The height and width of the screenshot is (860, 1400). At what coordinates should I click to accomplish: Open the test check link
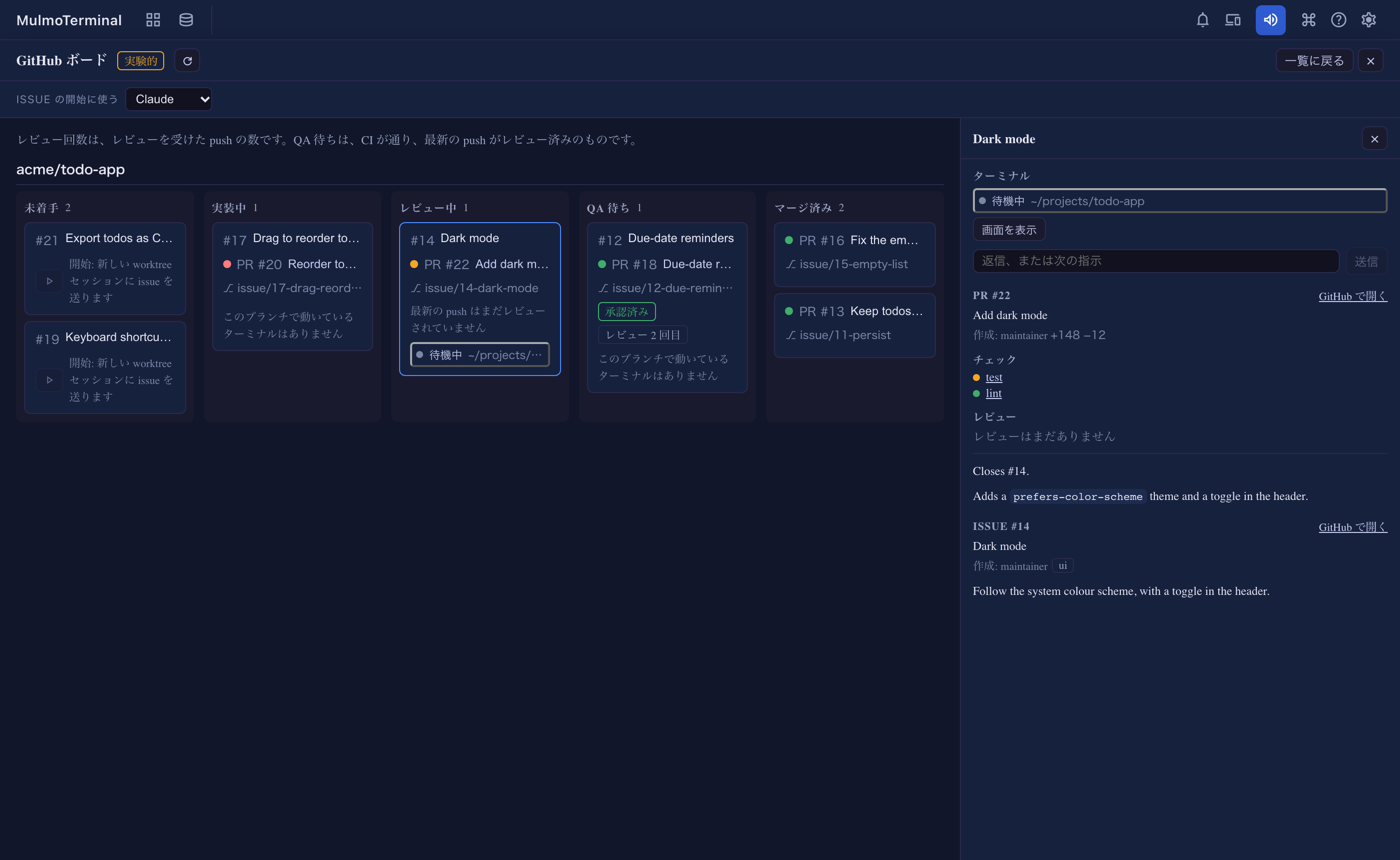pyautogui.click(x=994, y=377)
